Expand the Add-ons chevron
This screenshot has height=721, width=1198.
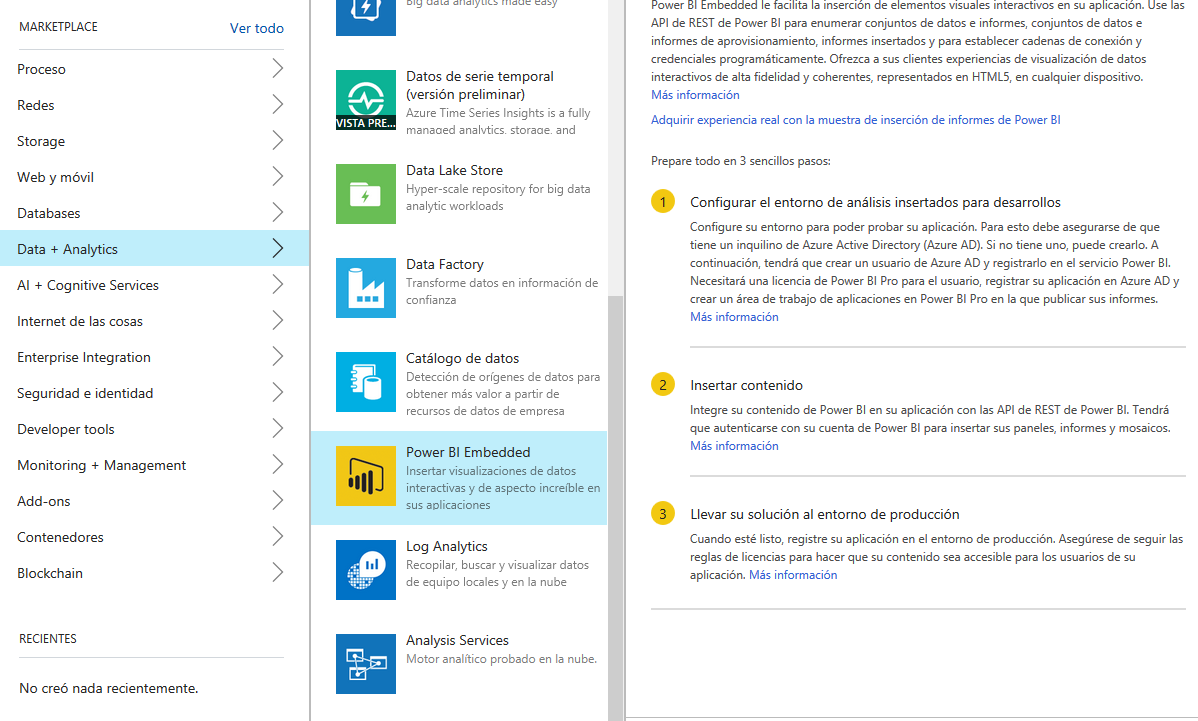[277, 500]
